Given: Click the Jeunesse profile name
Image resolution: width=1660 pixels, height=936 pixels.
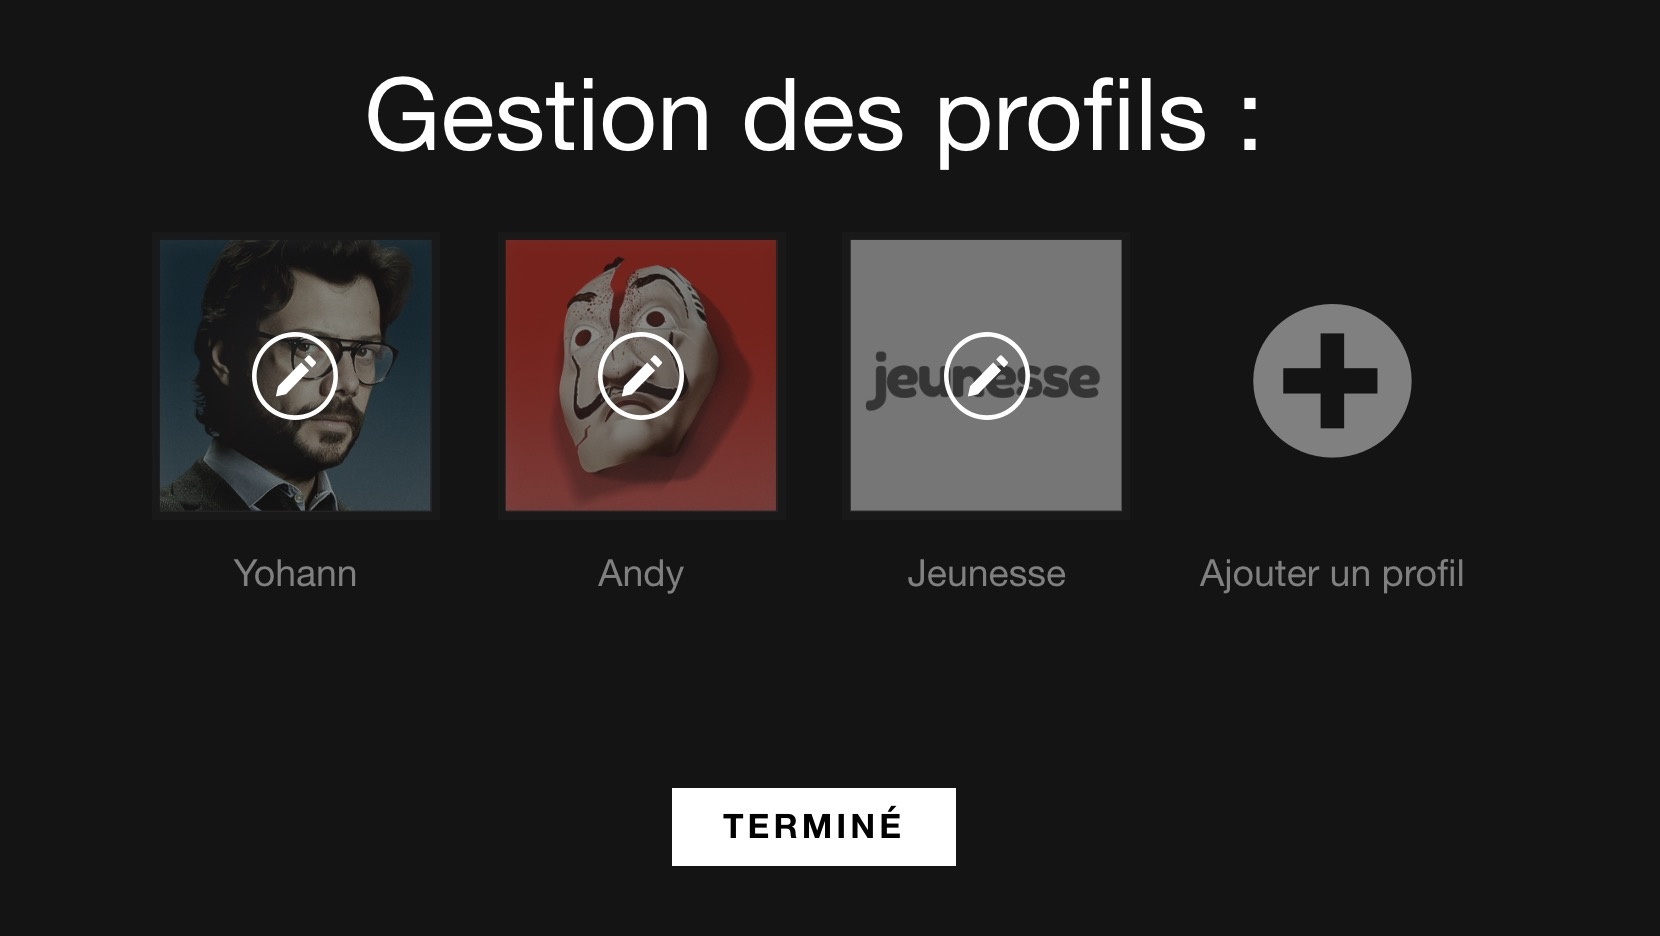Looking at the screenshot, I should (986, 573).
